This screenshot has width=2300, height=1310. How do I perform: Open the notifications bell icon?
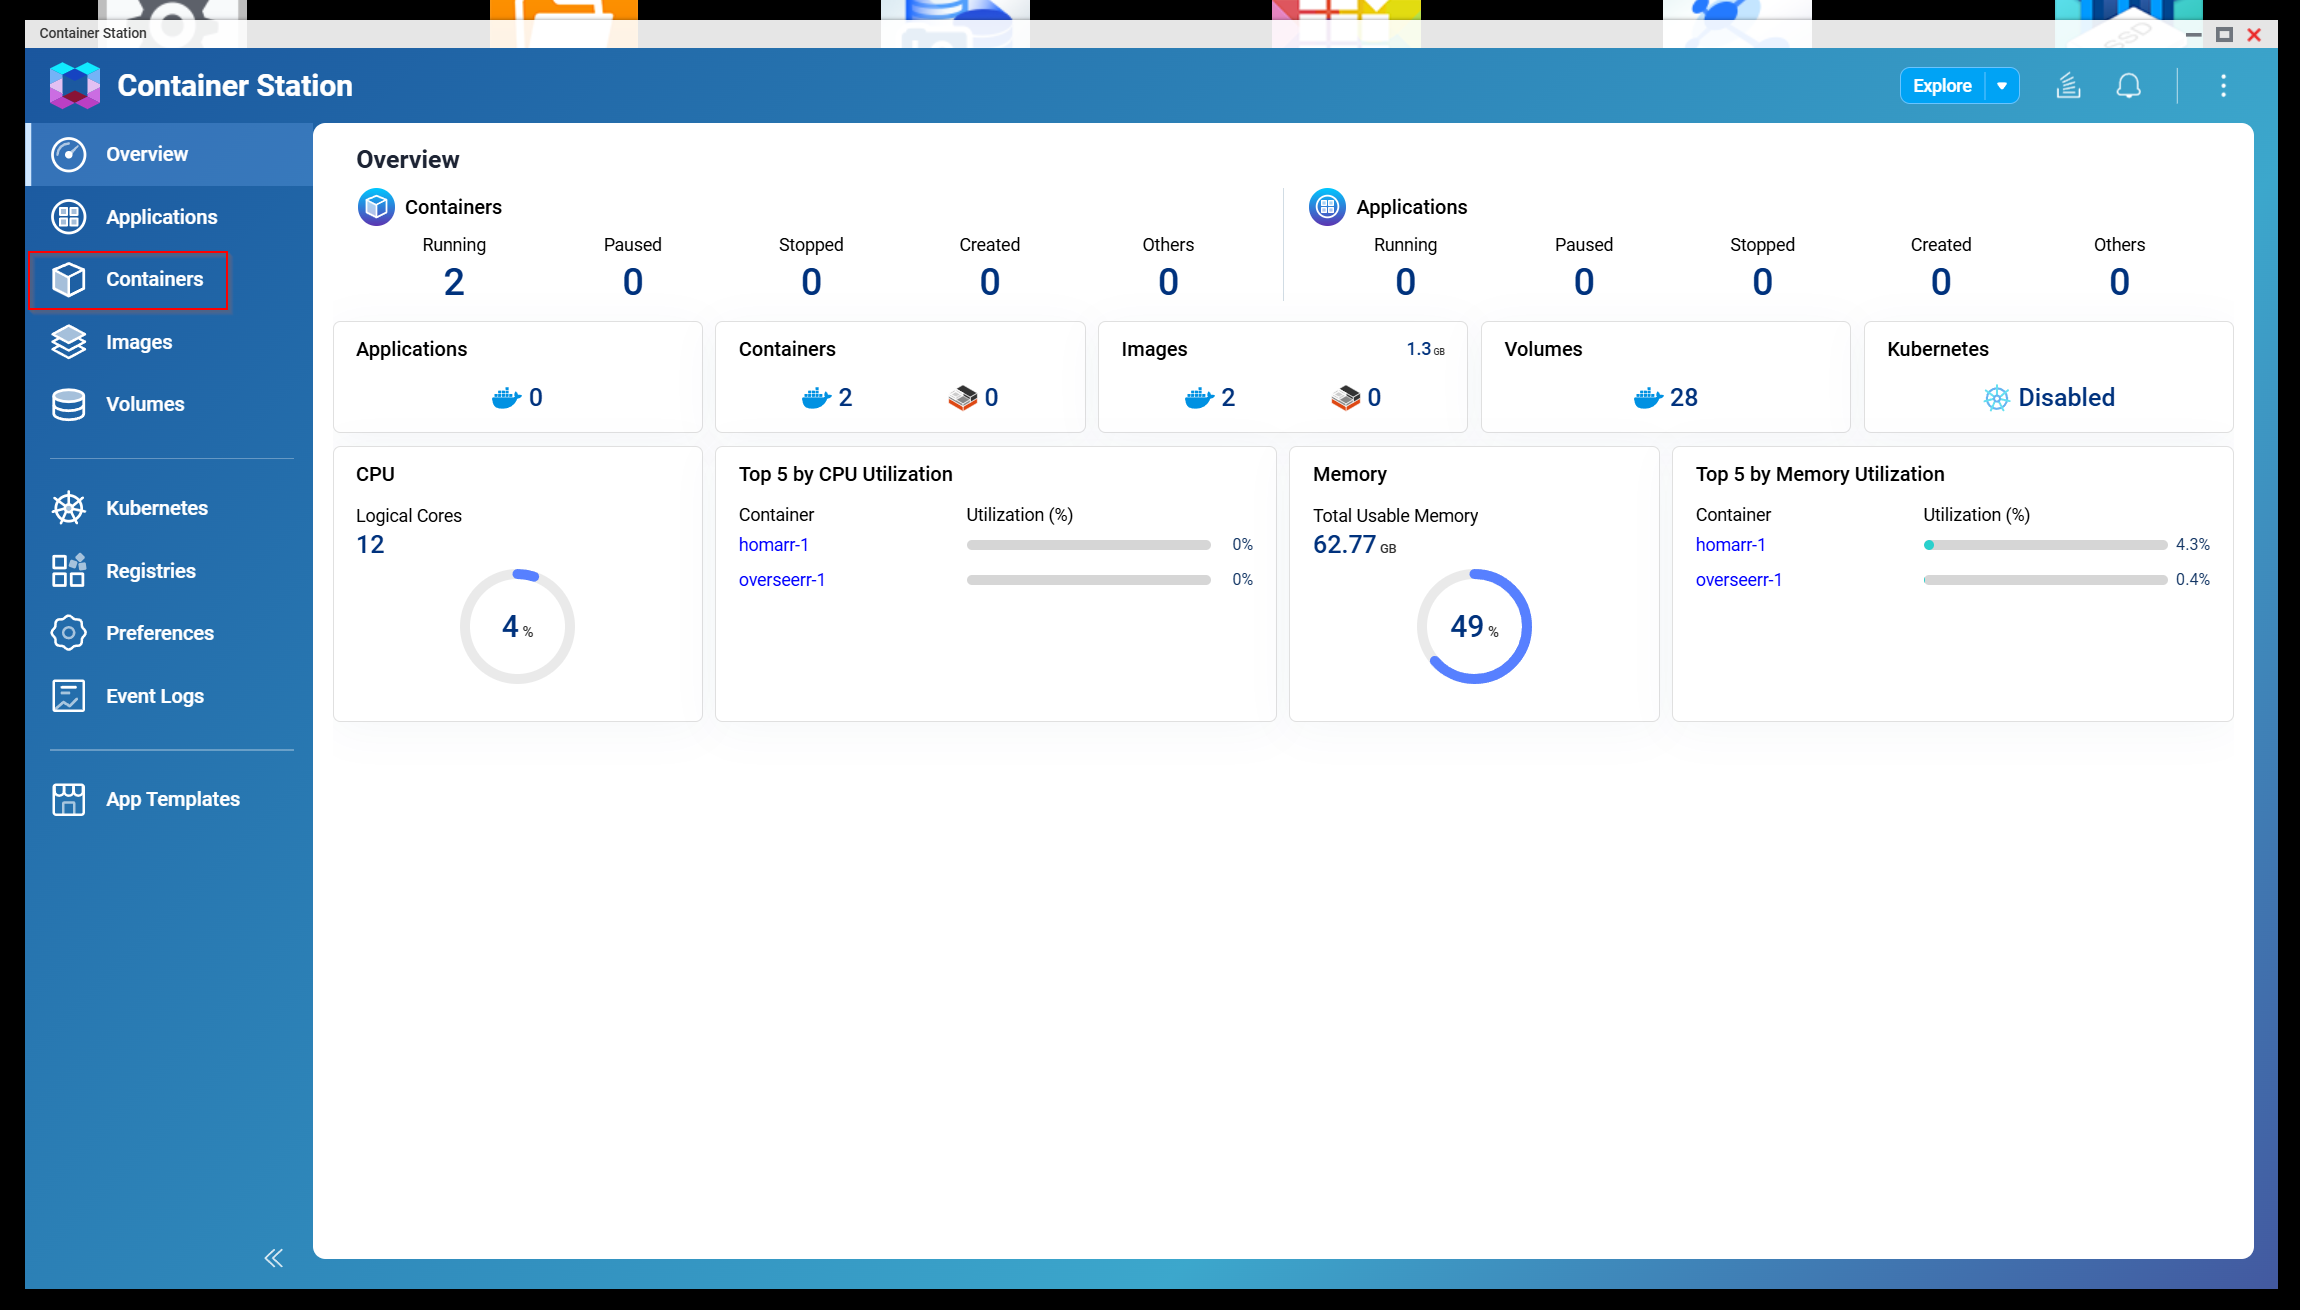[x=2128, y=86]
